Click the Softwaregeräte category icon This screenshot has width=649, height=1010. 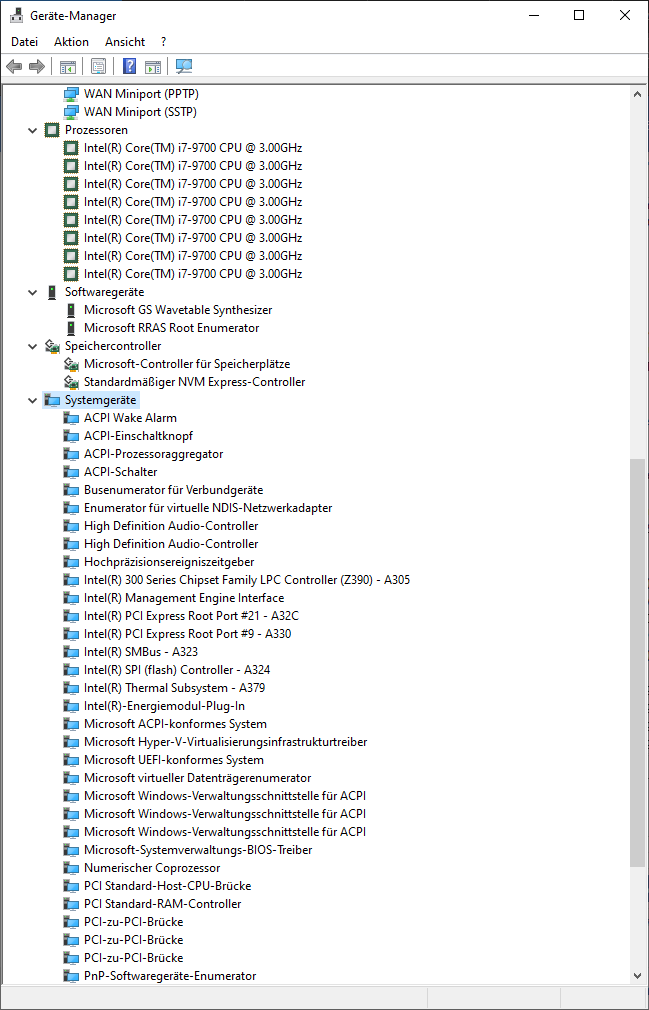(52, 292)
